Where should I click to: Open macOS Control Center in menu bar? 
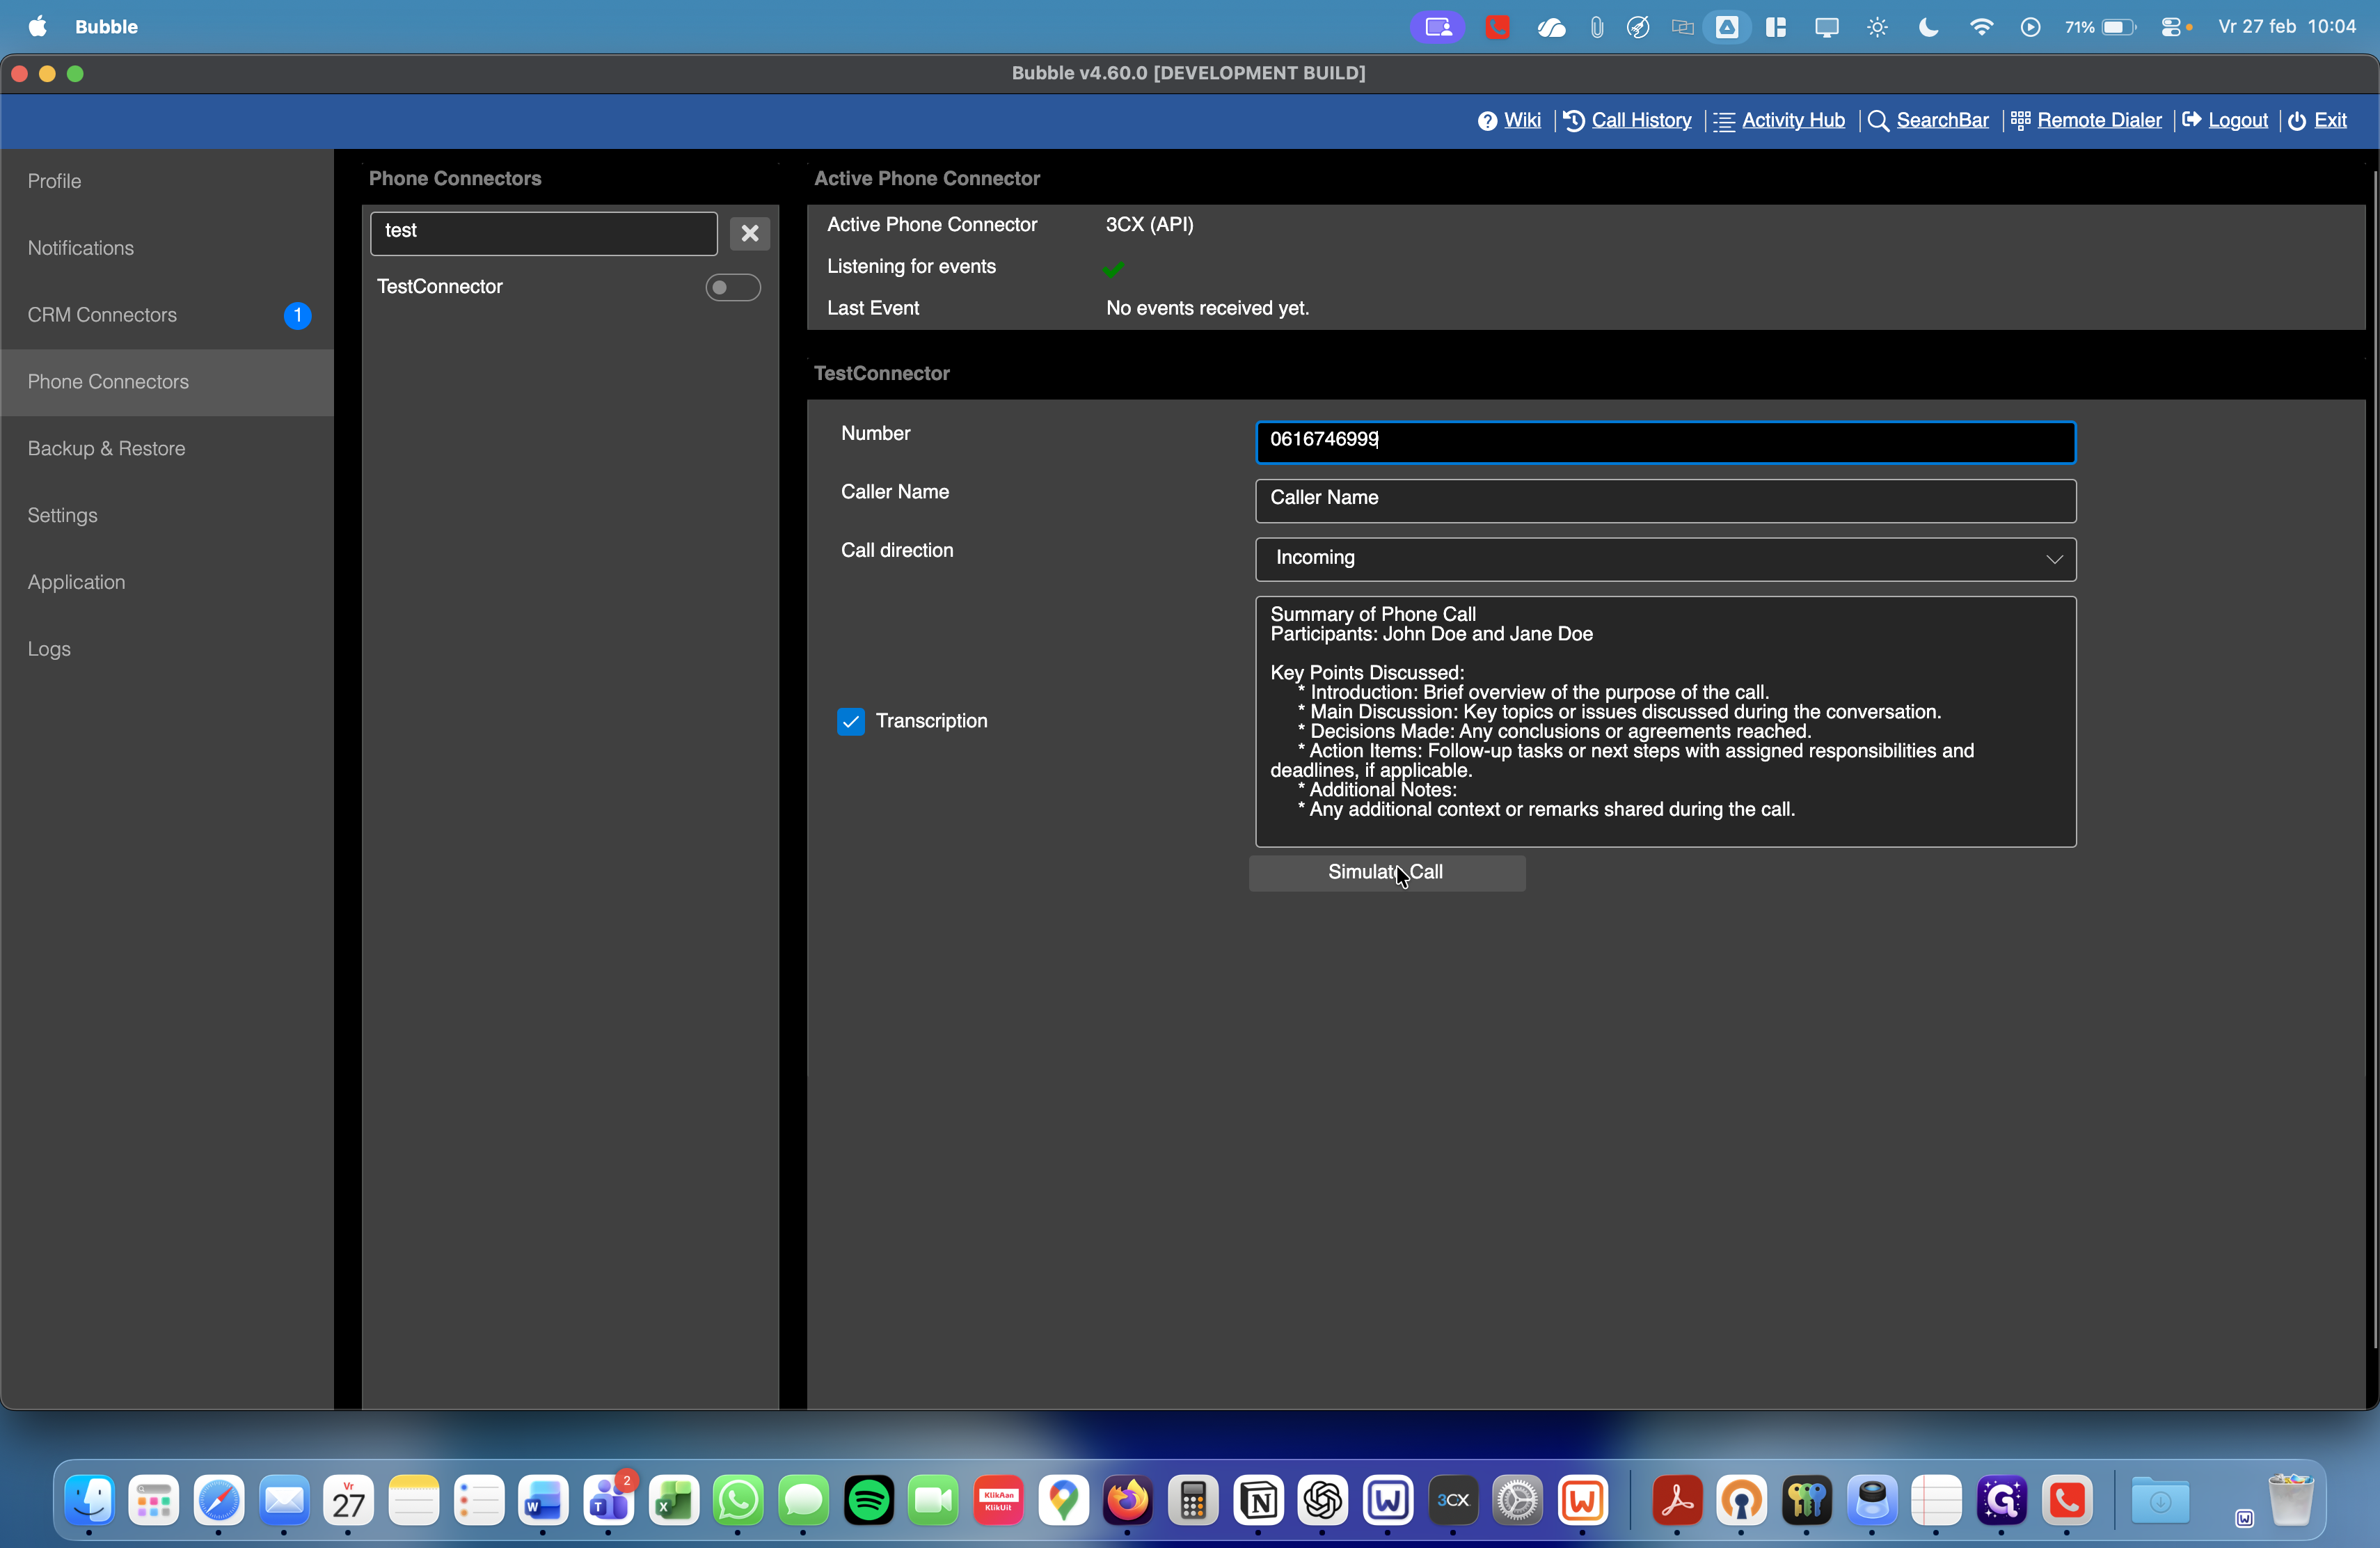click(x=2171, y=27)
